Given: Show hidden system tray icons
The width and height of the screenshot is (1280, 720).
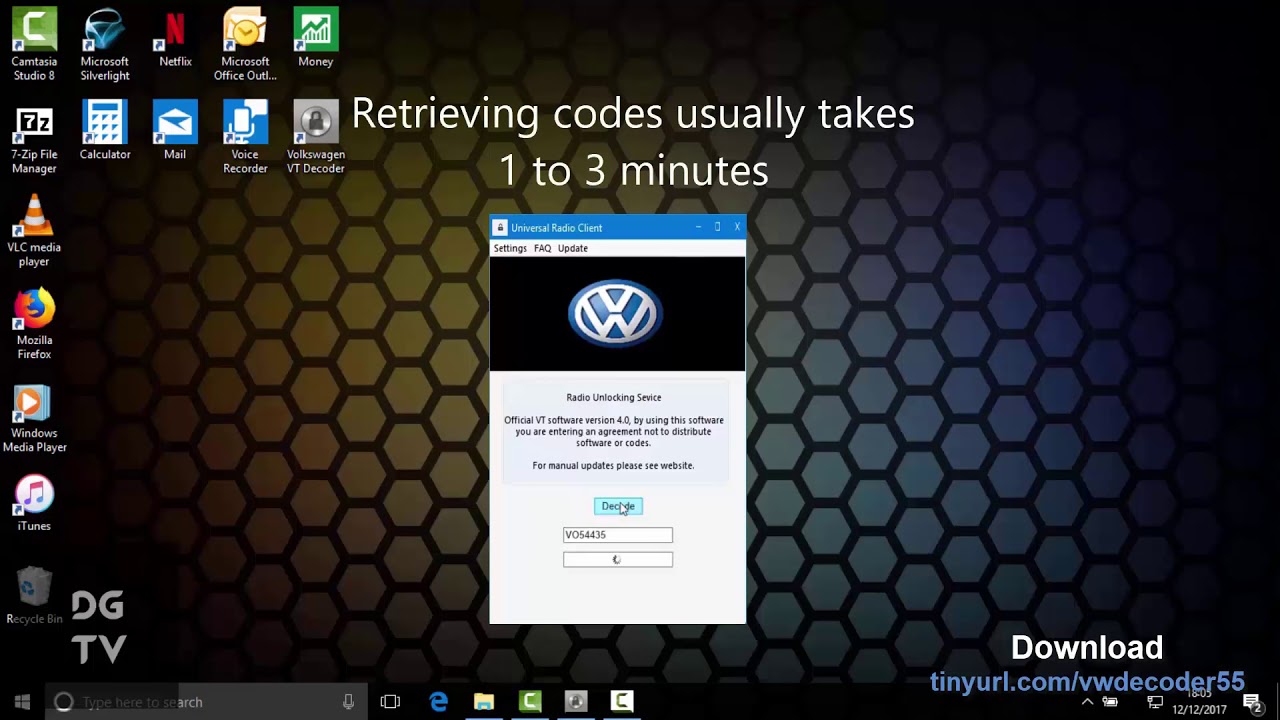Looking at the screenshot, I should [x=1087, y=702].
